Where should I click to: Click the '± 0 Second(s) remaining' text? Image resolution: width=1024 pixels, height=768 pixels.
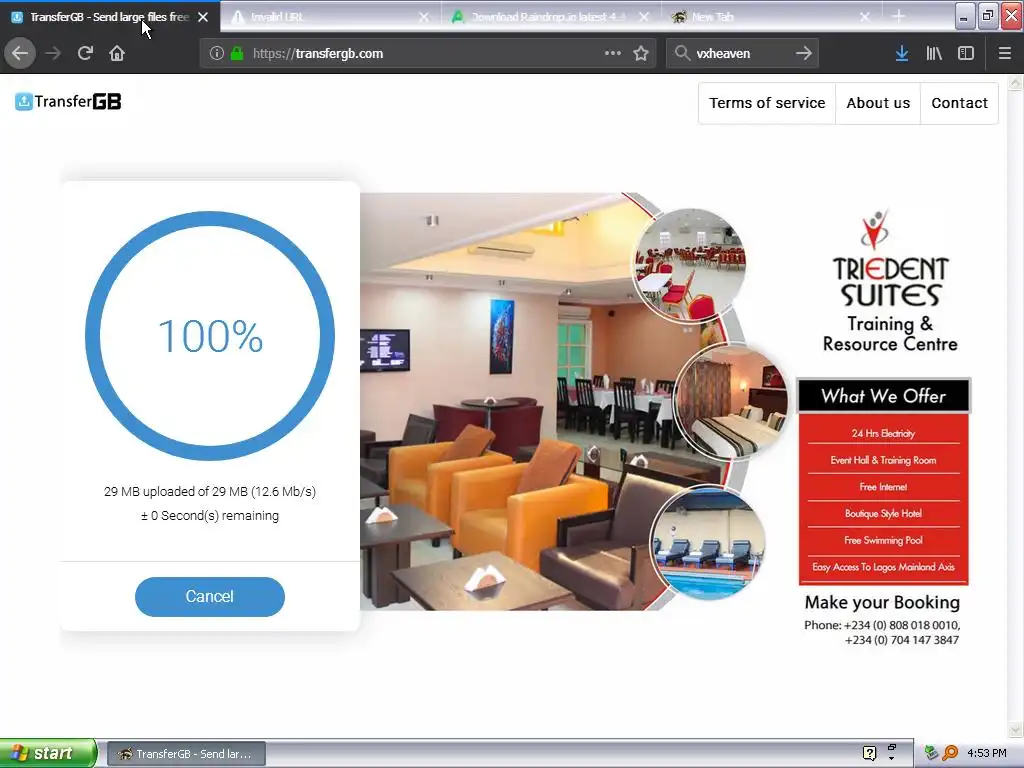(x=210, y=515)
